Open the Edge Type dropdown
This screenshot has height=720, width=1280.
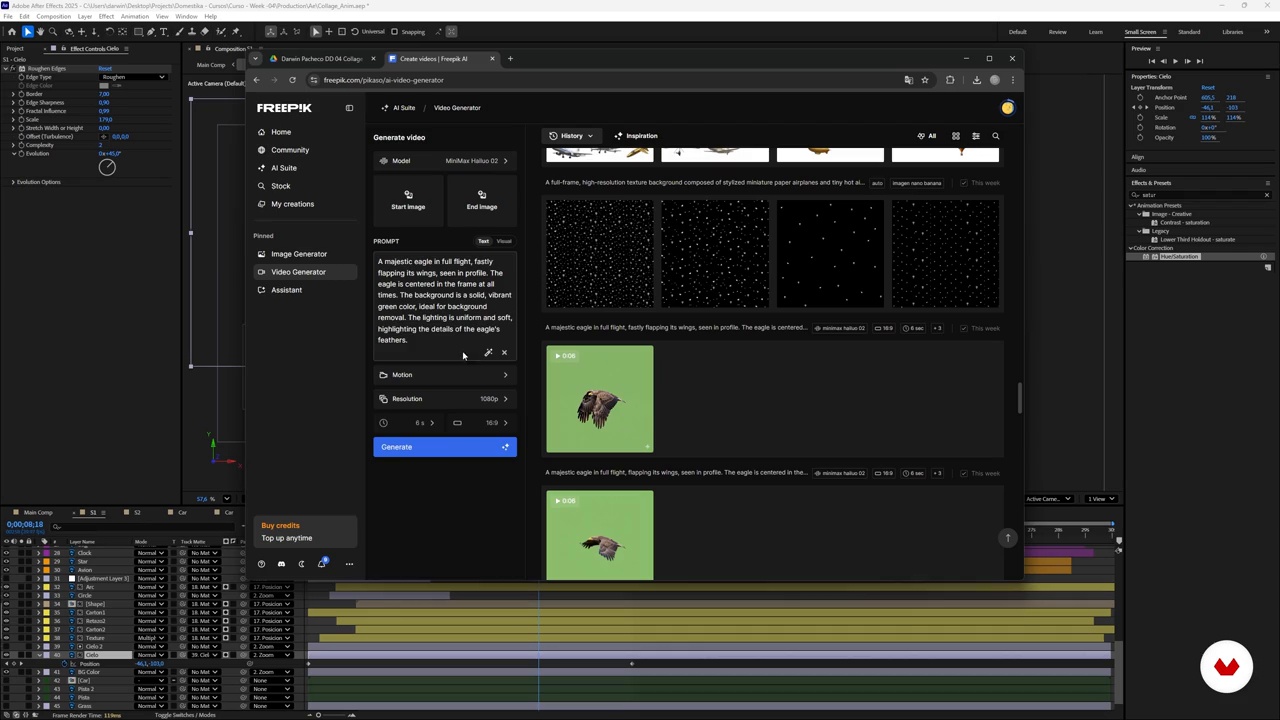click(x=133, y=77)
